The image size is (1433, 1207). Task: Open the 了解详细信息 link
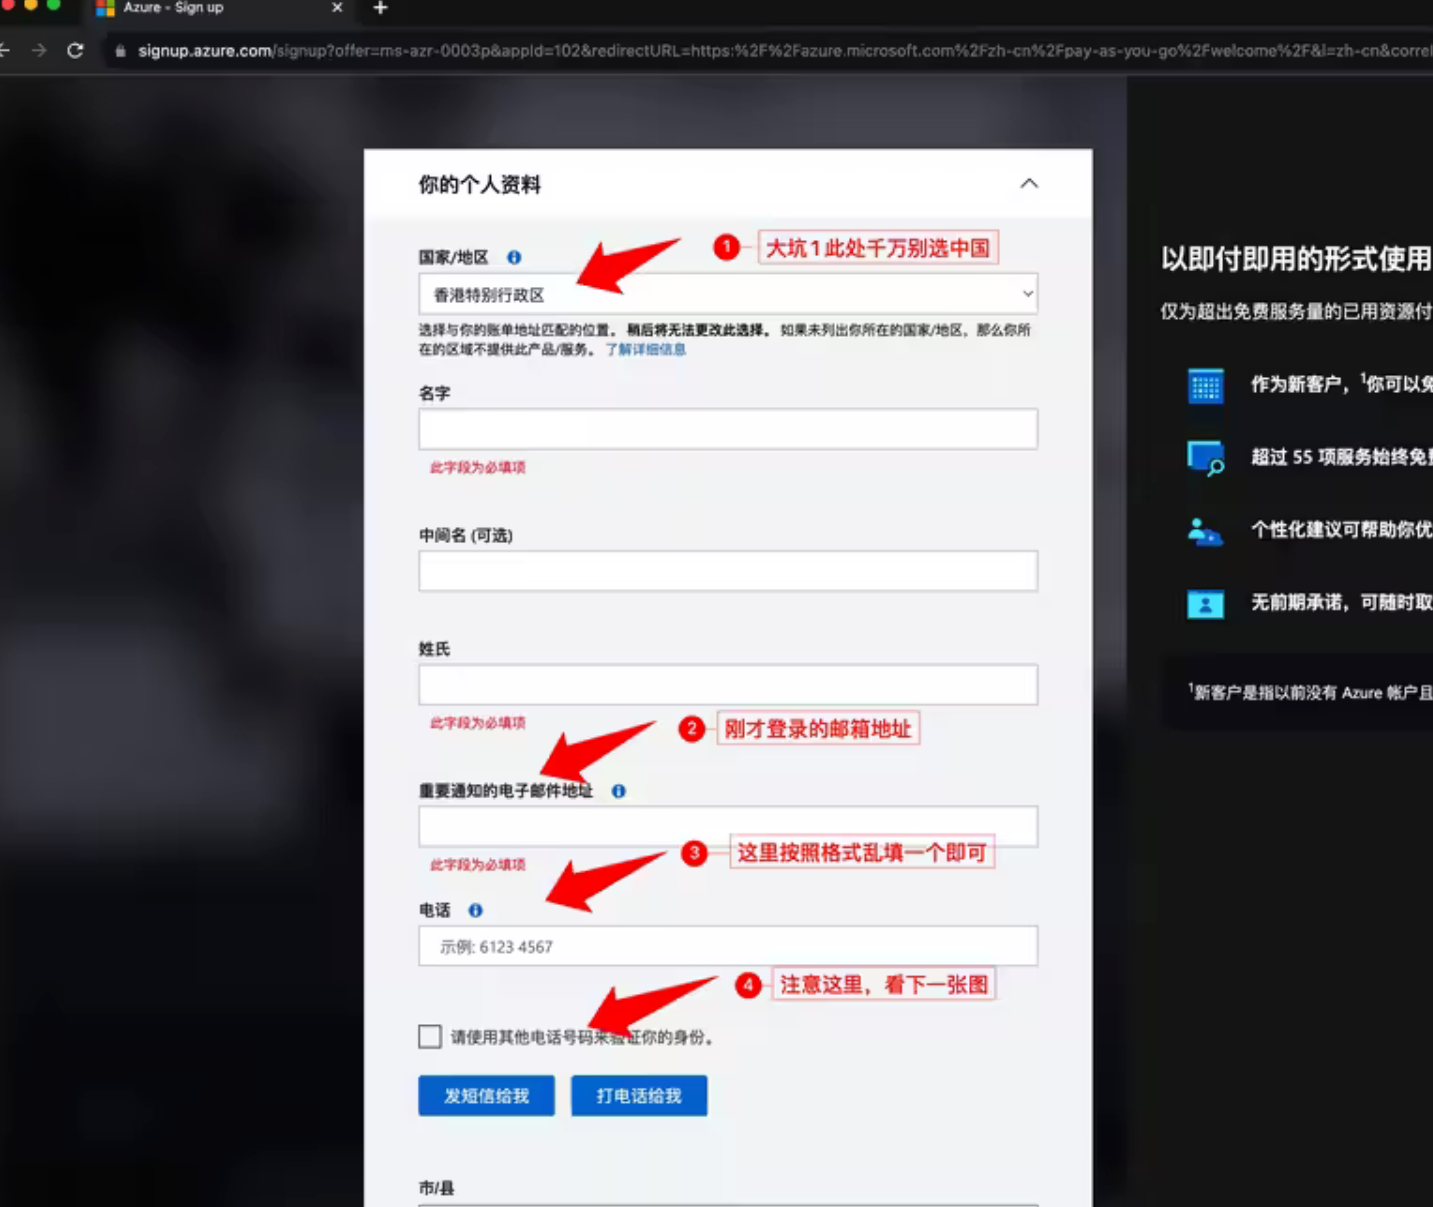point(646,349)
